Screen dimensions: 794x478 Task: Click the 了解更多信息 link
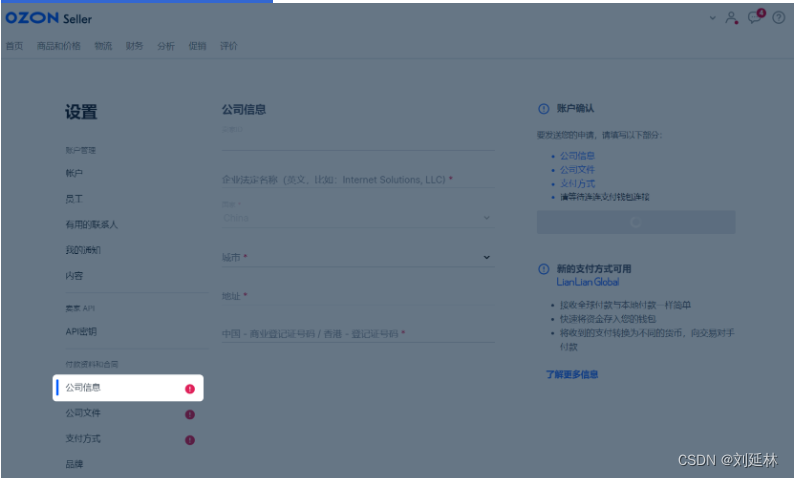point(572,375)
